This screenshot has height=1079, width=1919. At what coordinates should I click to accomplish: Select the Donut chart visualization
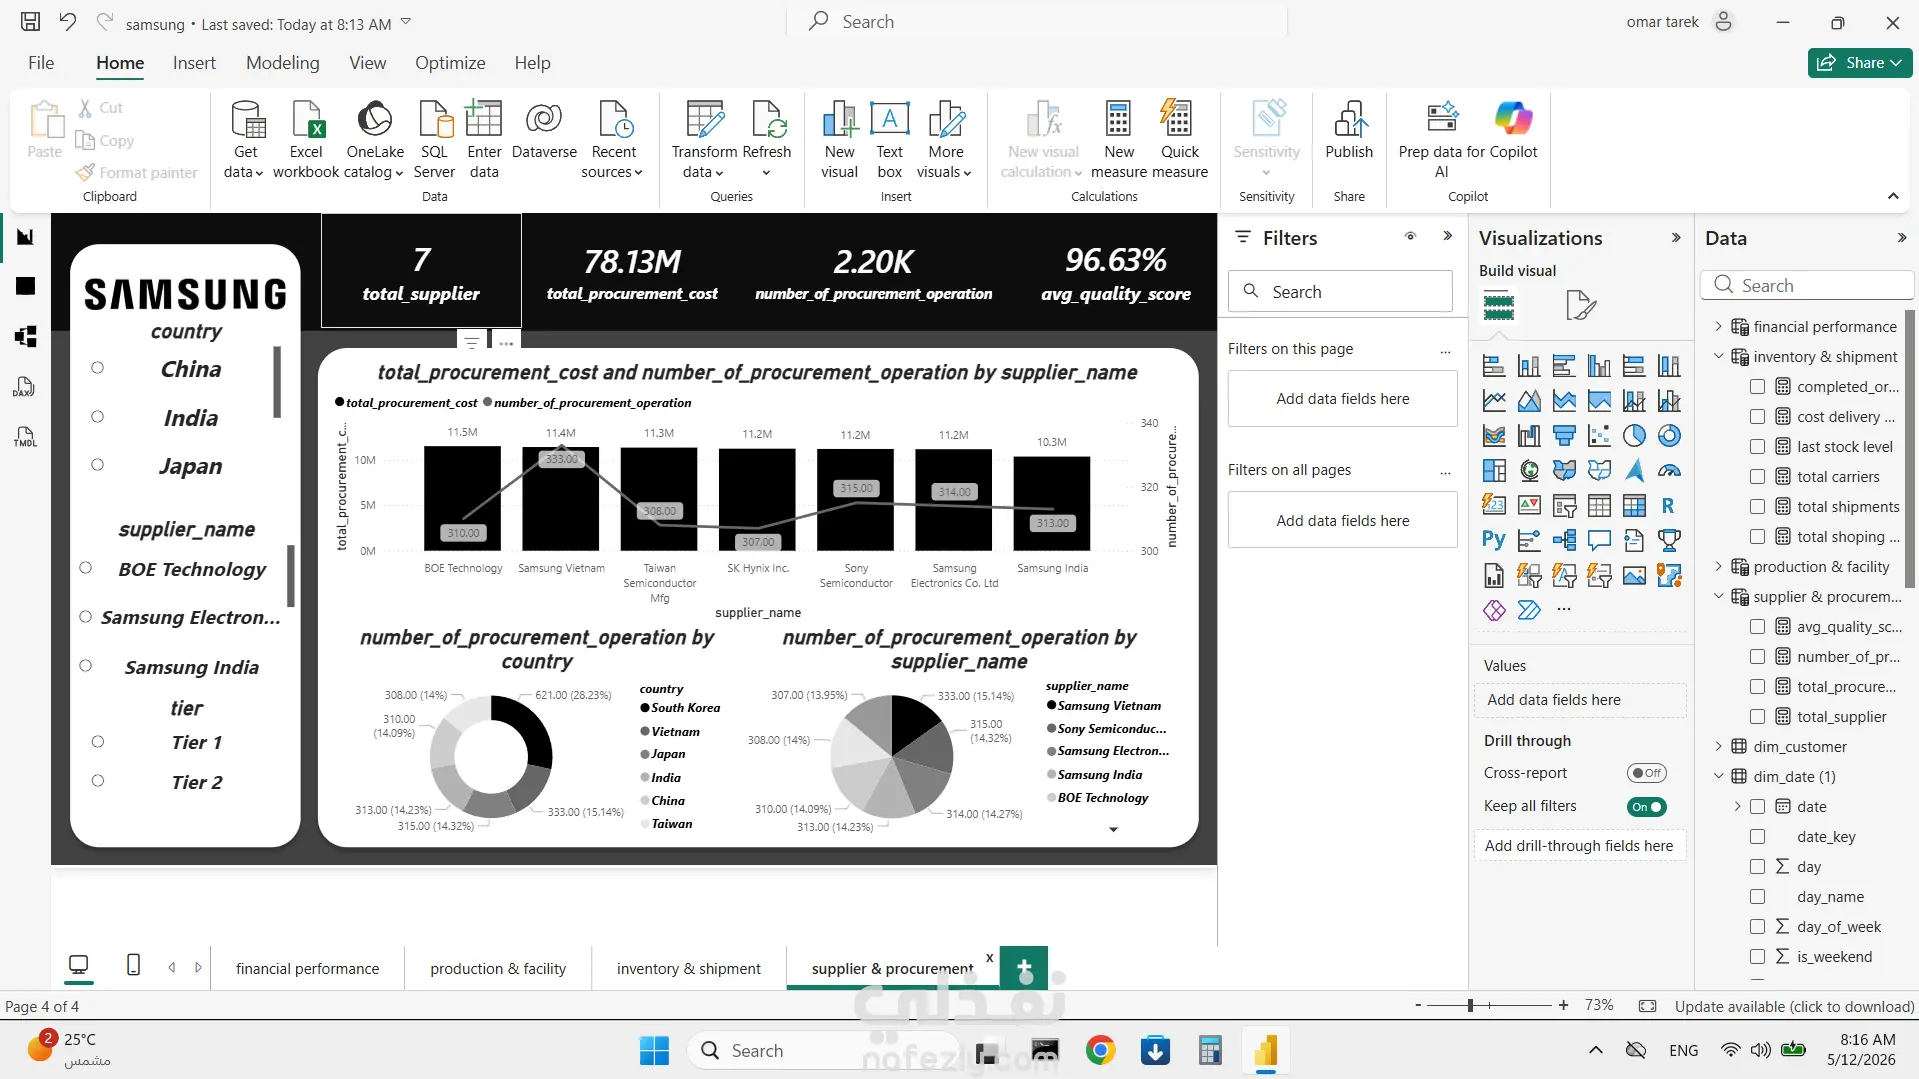1669,436
